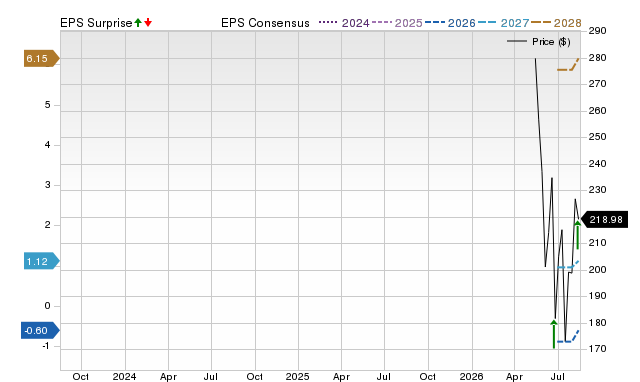Click the -0.60 dark blue EPS value tag
The width and height of the screenshot is (640, 382).
[x=40, y=330]
